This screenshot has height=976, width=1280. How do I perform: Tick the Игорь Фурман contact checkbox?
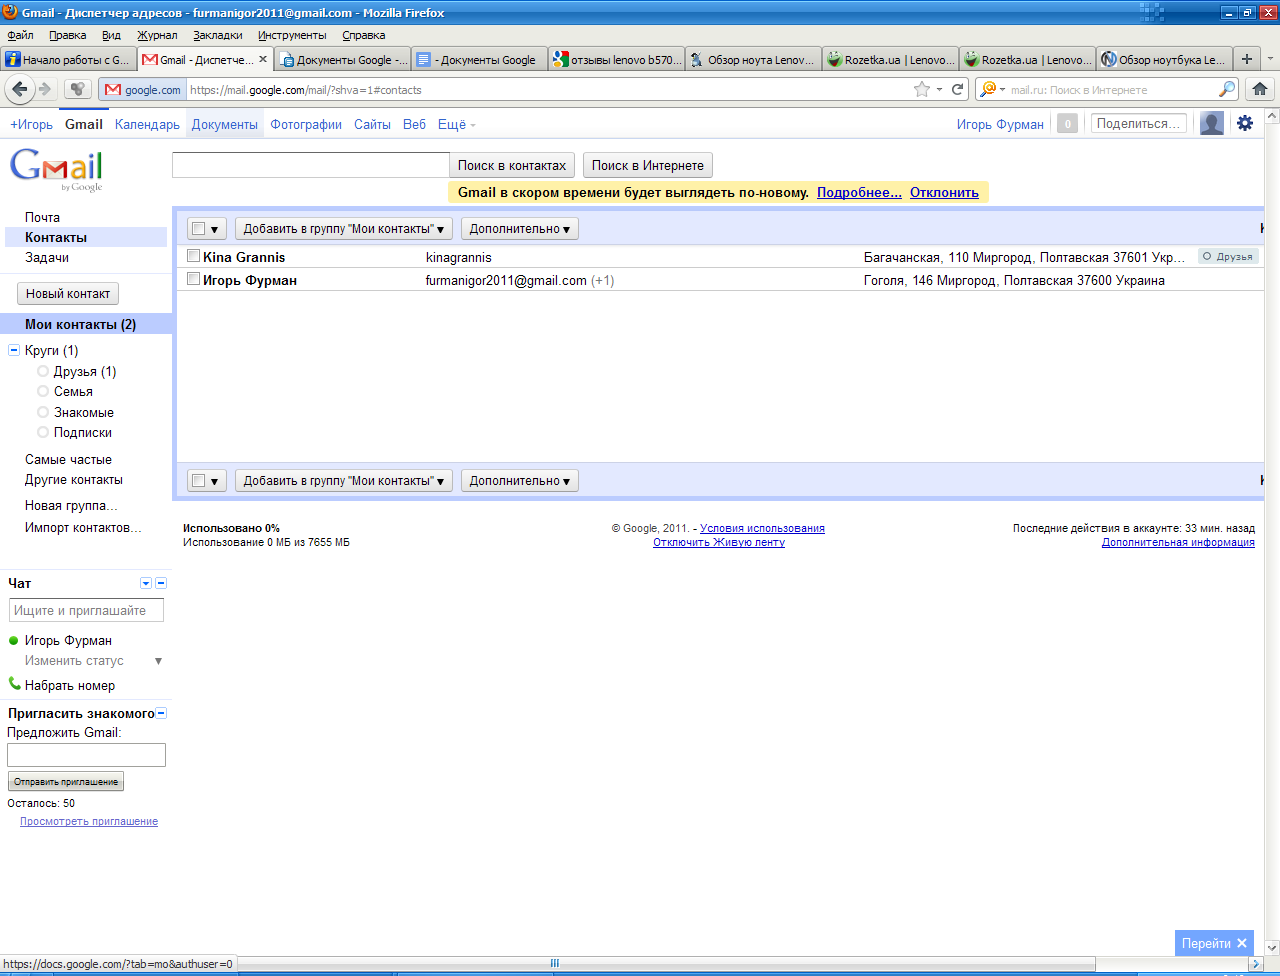(194, 279)
